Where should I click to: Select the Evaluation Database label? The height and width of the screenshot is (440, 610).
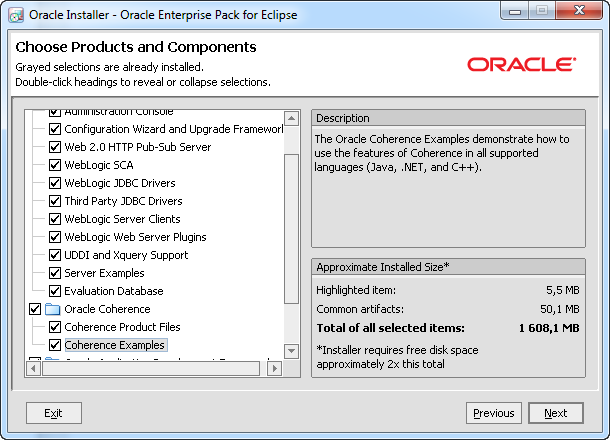point(114,291)
